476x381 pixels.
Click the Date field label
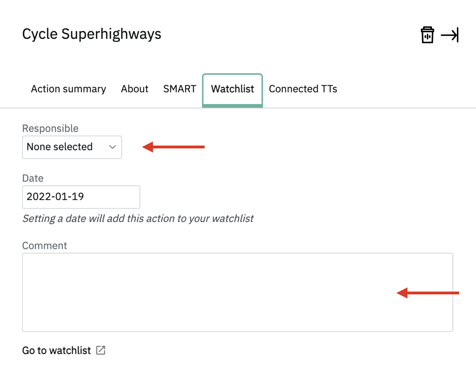33,178
